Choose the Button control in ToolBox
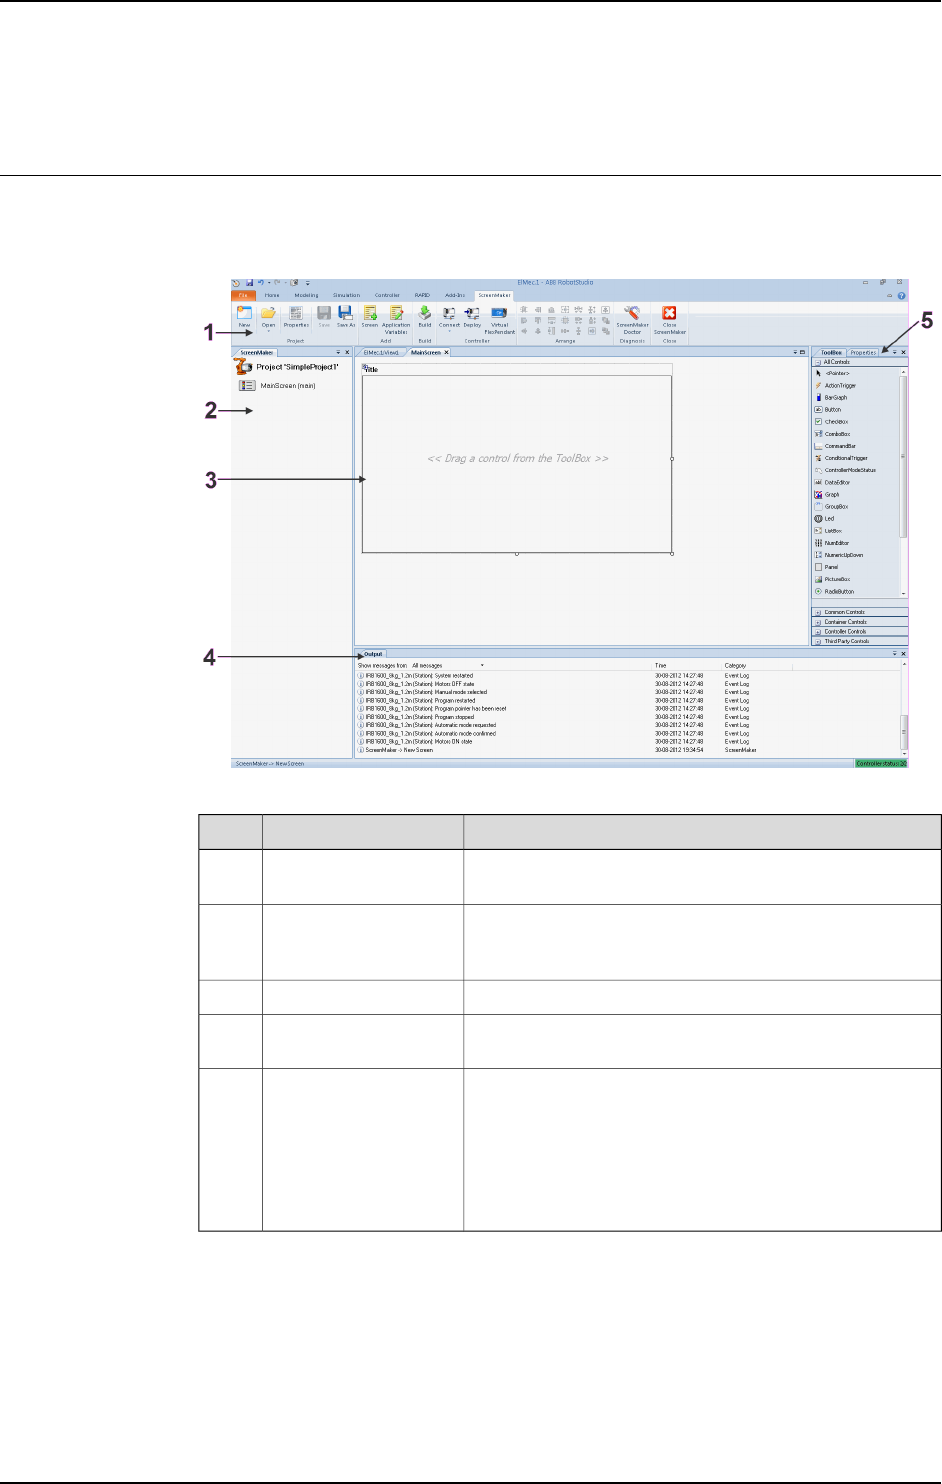The width and height of the screenshot is (942, 1484). point(829,409)
